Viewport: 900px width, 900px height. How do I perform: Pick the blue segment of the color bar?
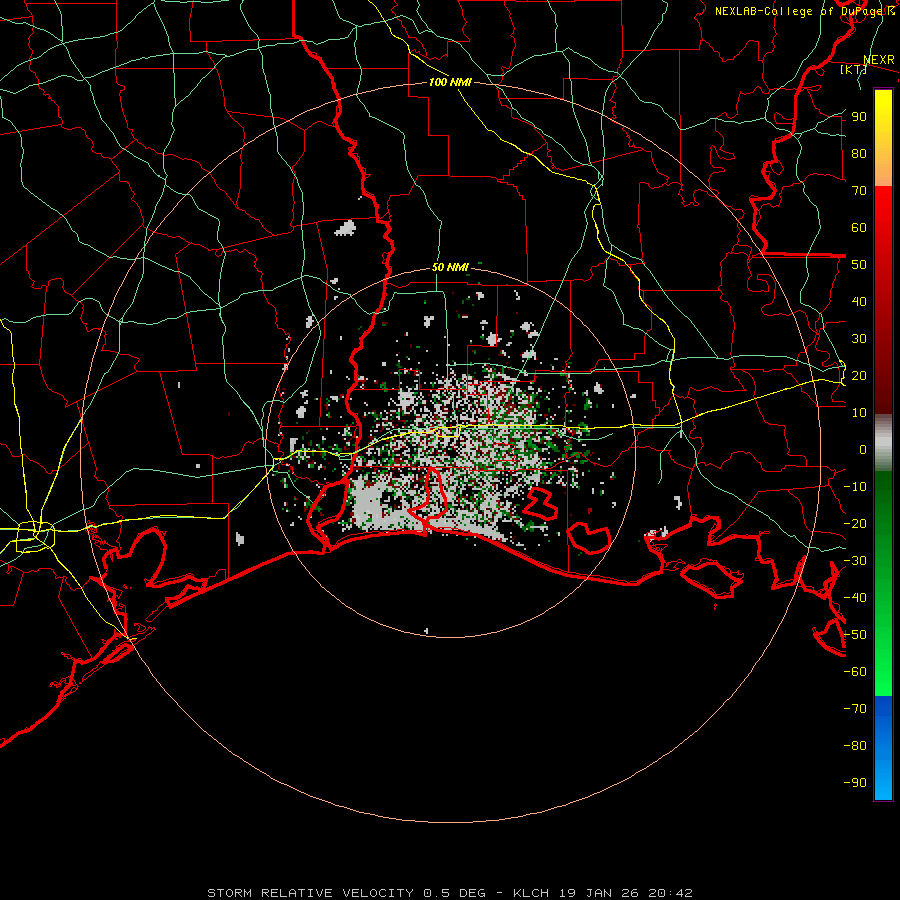click(883, 748)
